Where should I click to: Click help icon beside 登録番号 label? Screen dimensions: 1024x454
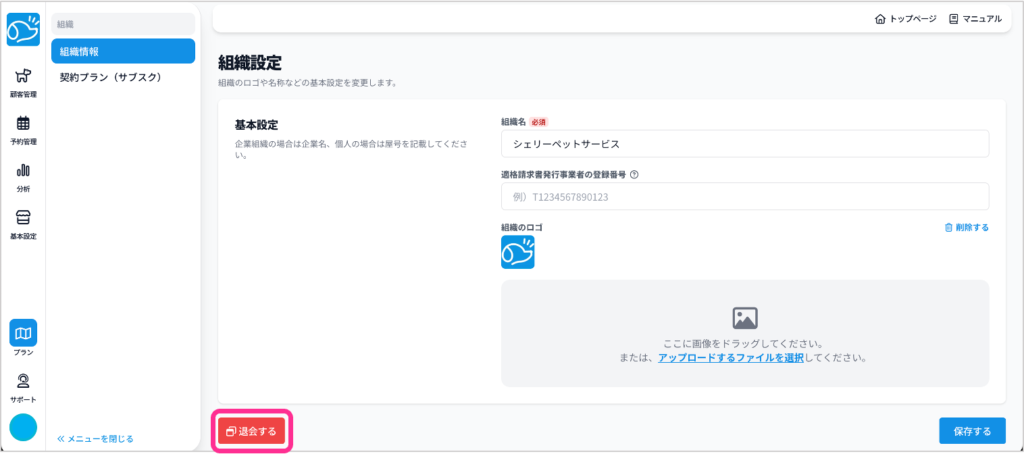coord(635,174)
